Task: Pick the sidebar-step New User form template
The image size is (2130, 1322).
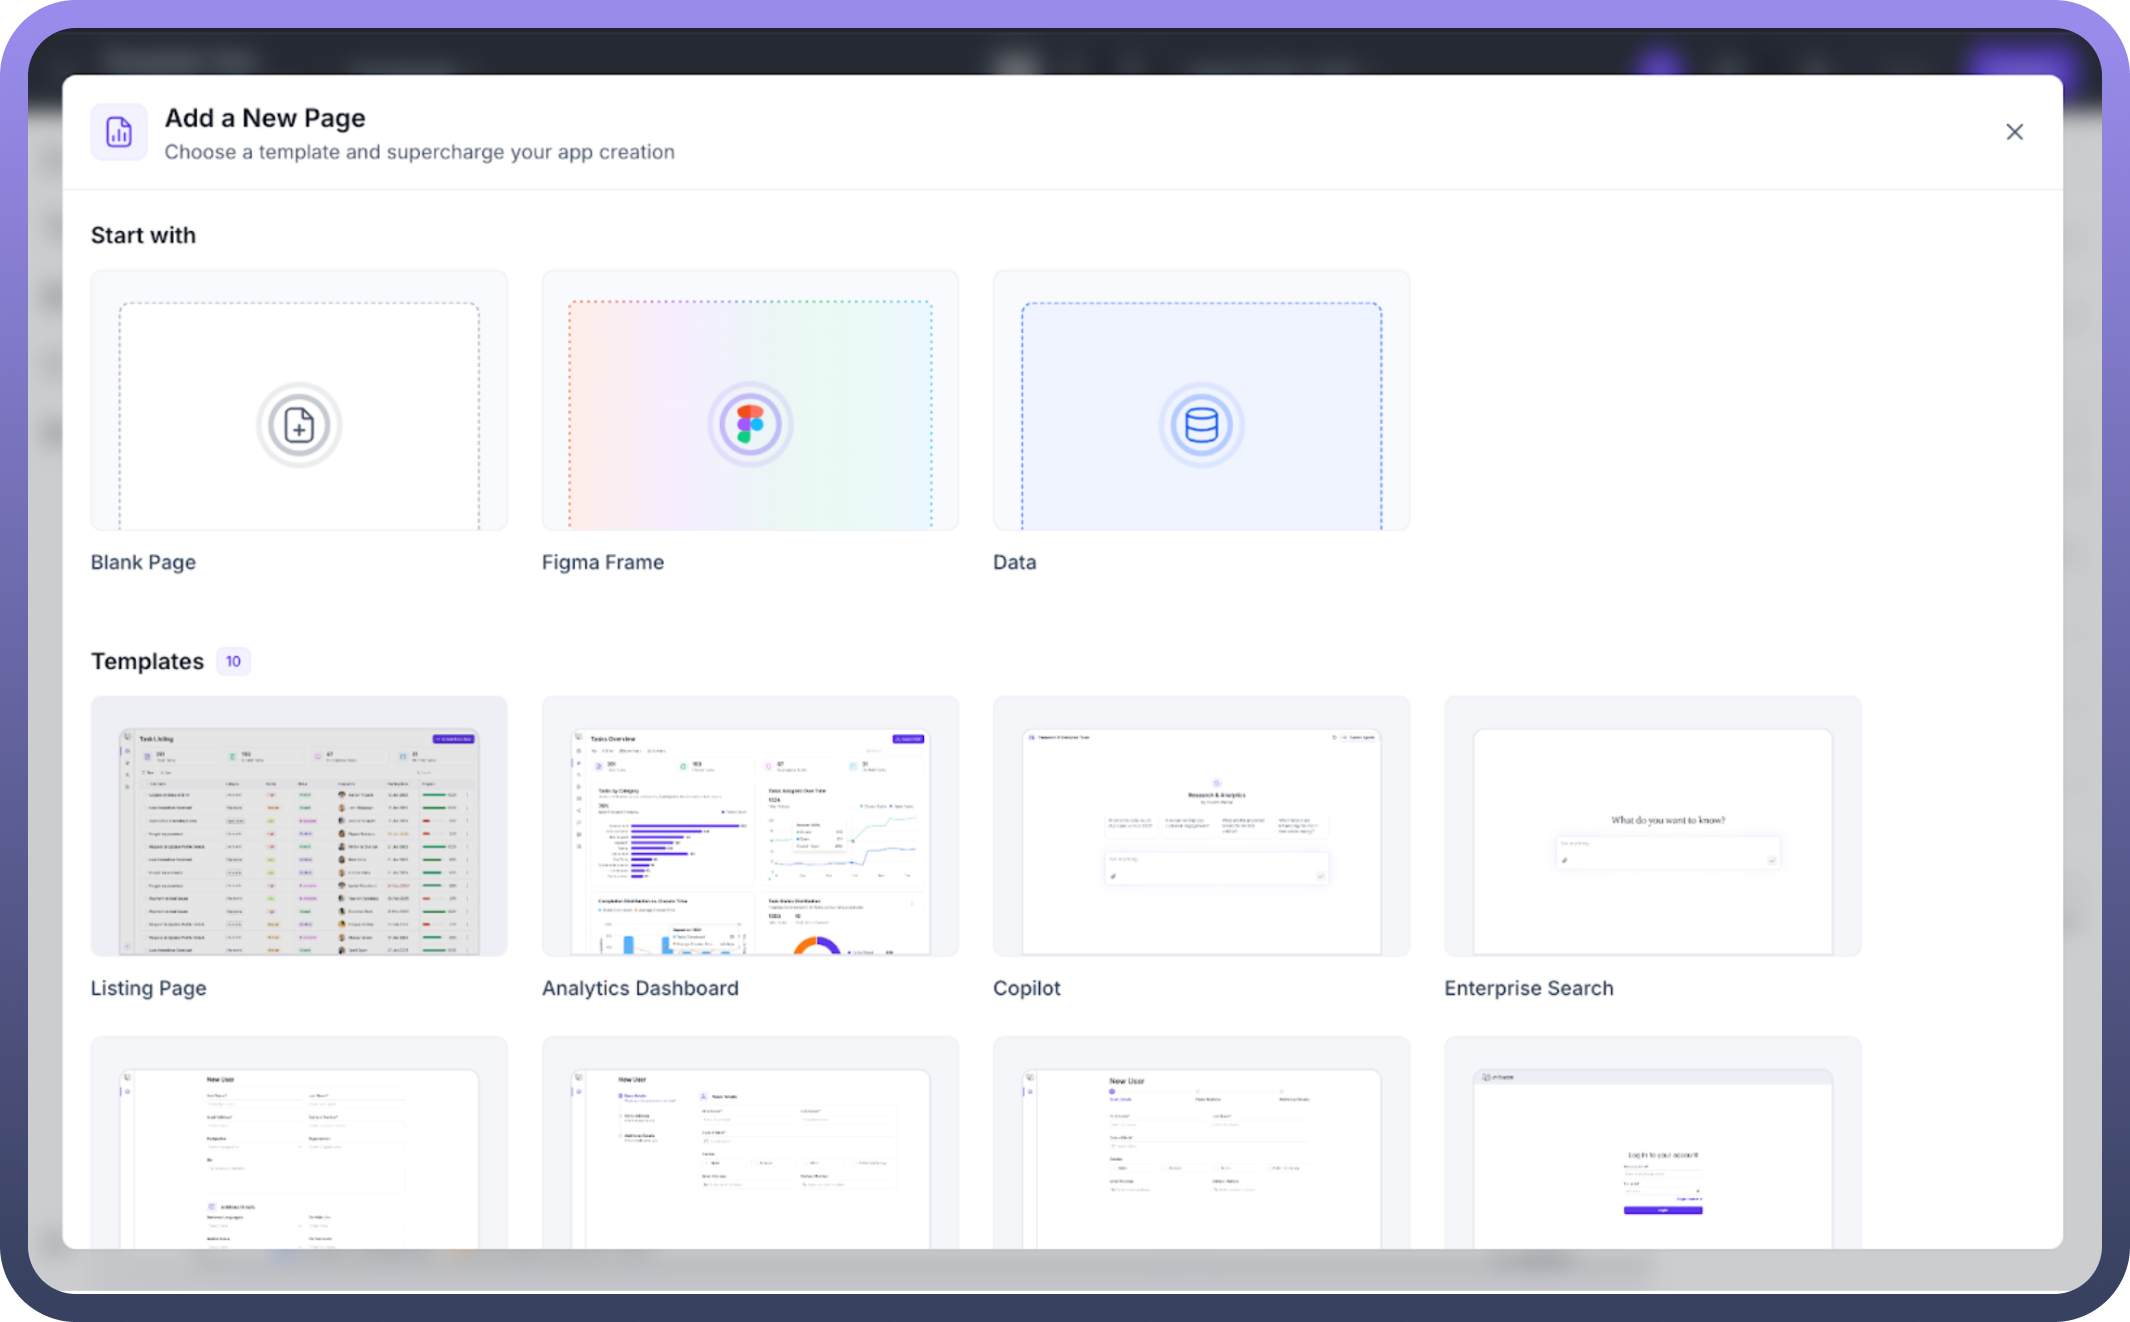Action: click(750, 1145)
